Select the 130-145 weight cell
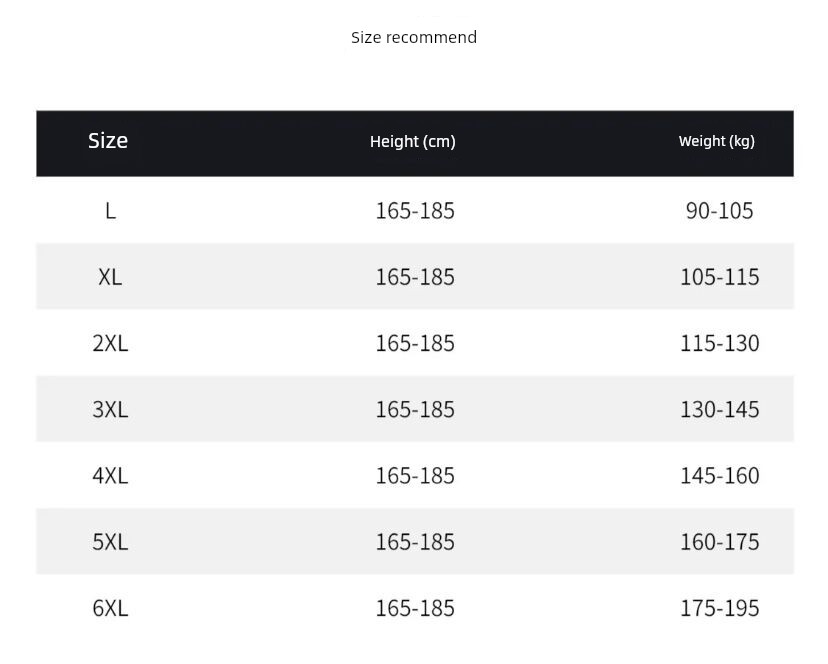The image size is (828, 664). coord(720,409)
